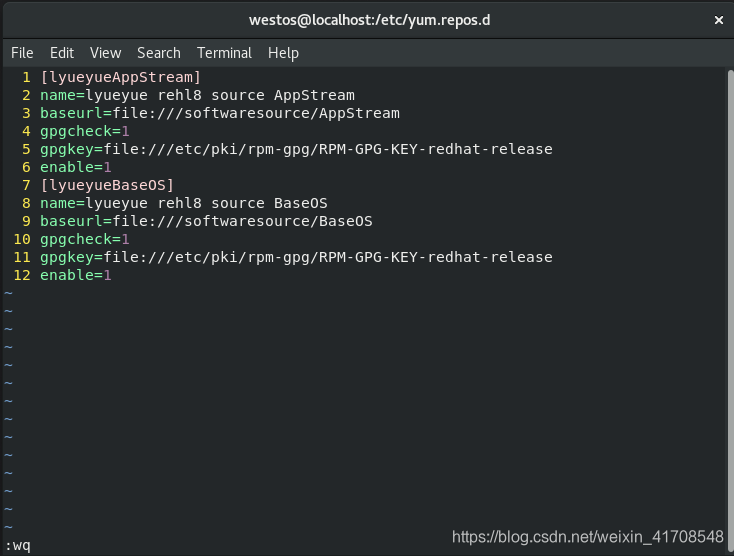Image resolution: width=734 pixels, height=556 pixels.
Task: Click enable=1 on line 6
Action: [76, 167]
